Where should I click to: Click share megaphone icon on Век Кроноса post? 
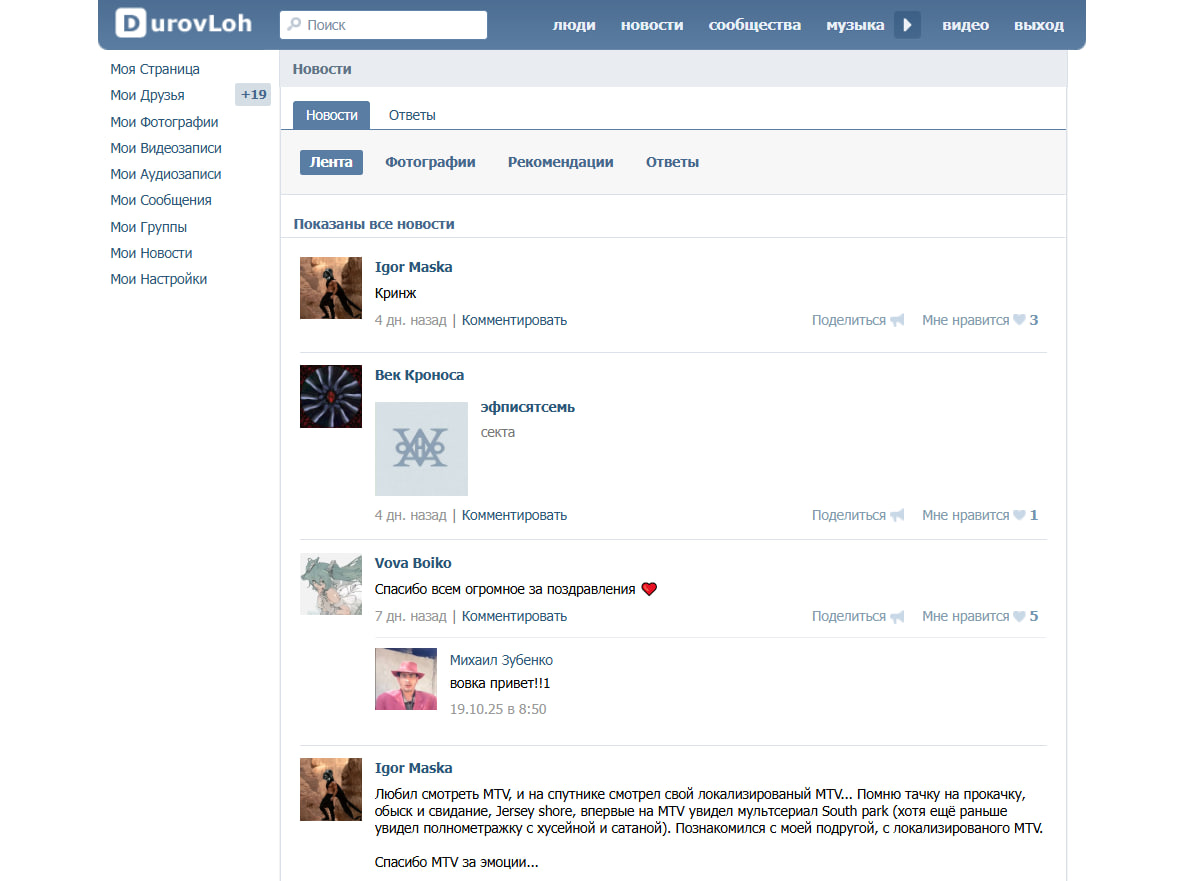[x=897, y=516]
